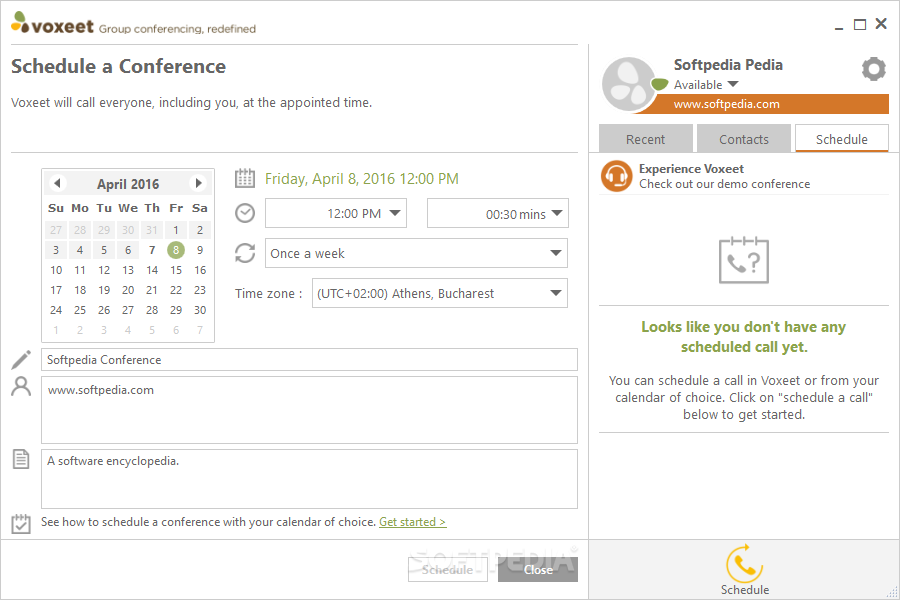Go to previous month in the calendar
This screenshot has width=900, height=600.
pyautogui.click(x=57, y=183)
